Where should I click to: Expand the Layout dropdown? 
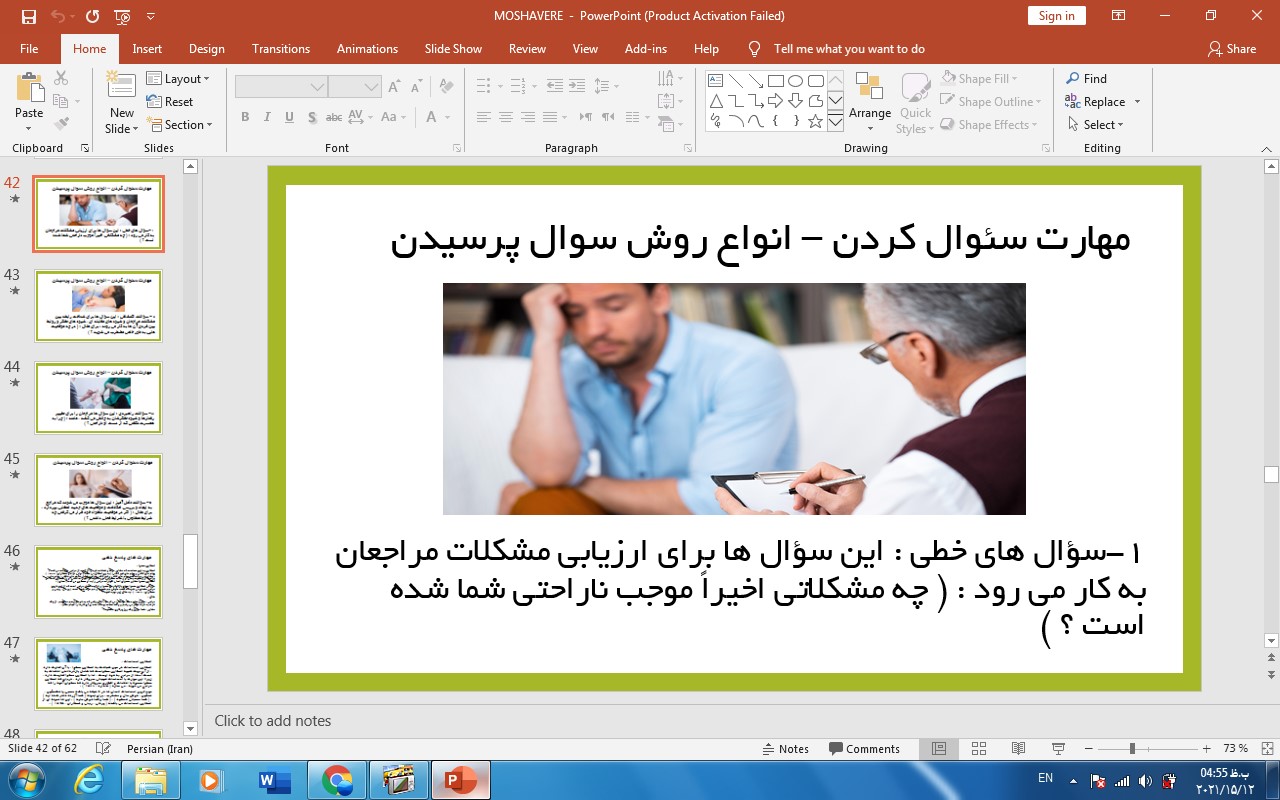178,78
